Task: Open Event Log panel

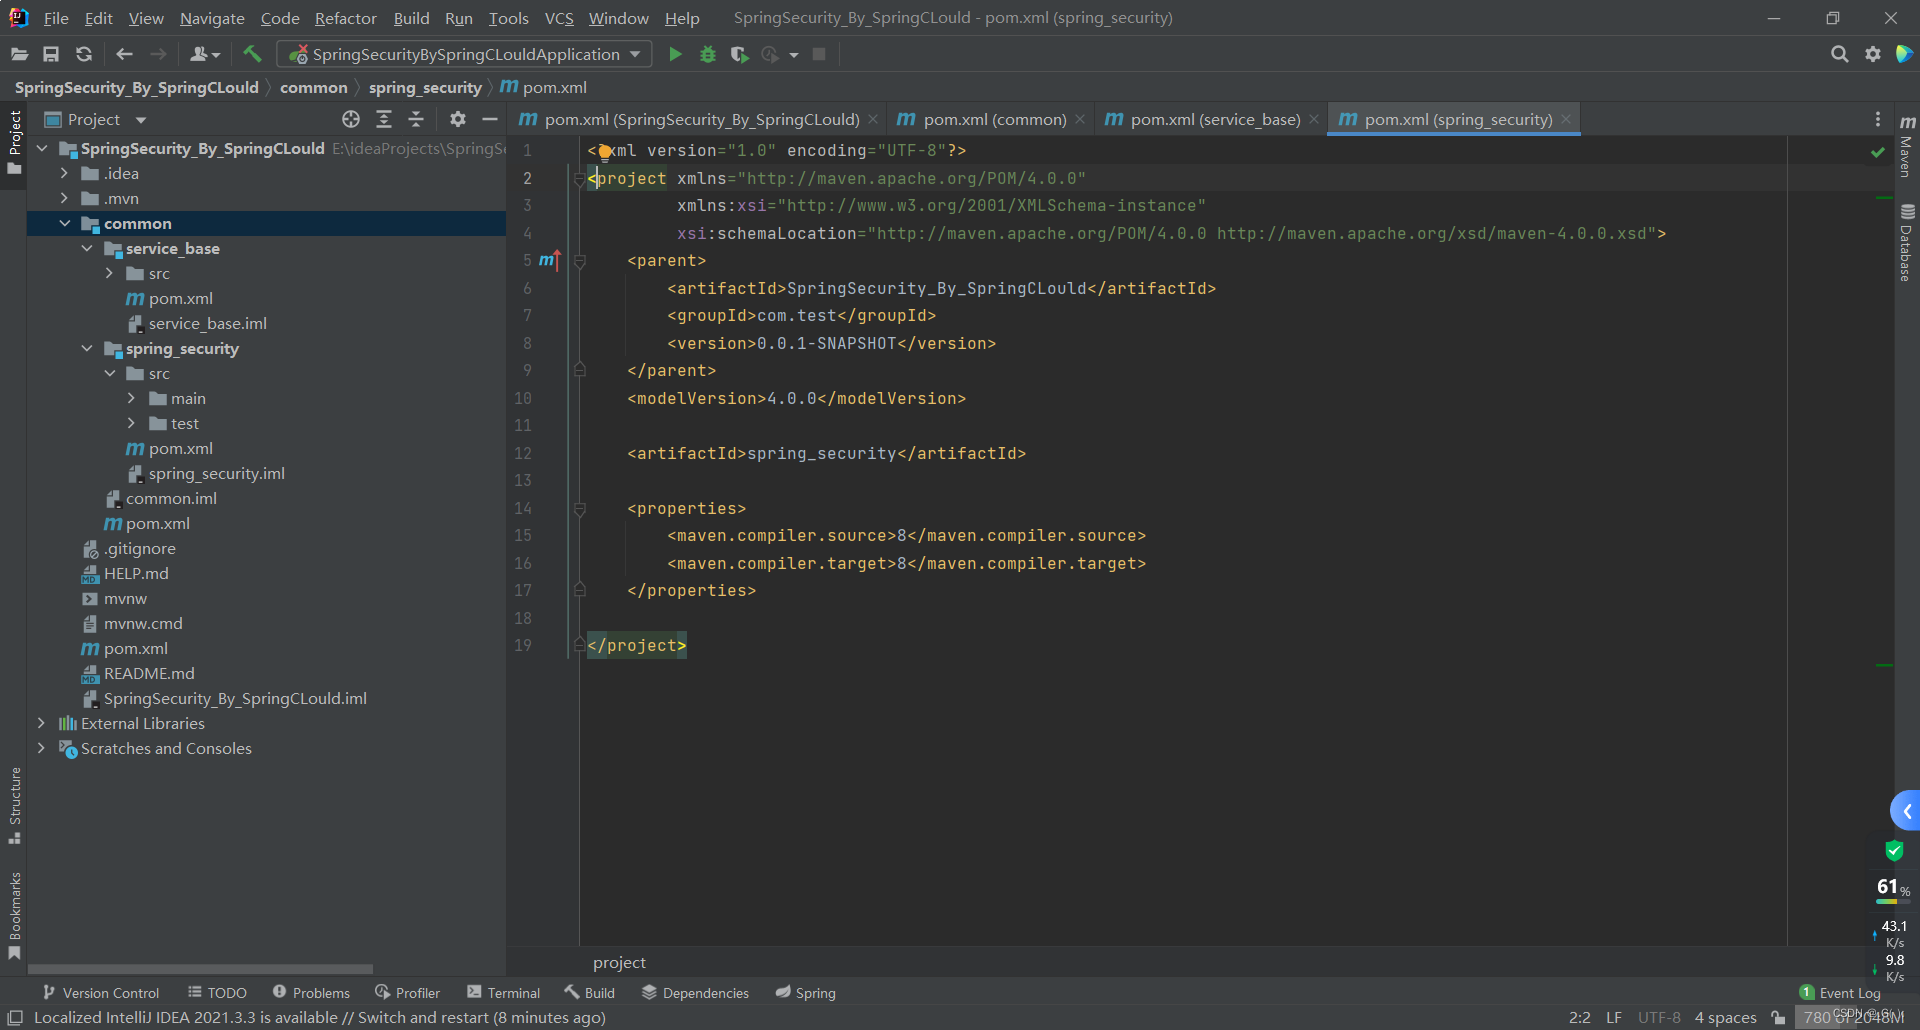Action: click(1840, 992)
